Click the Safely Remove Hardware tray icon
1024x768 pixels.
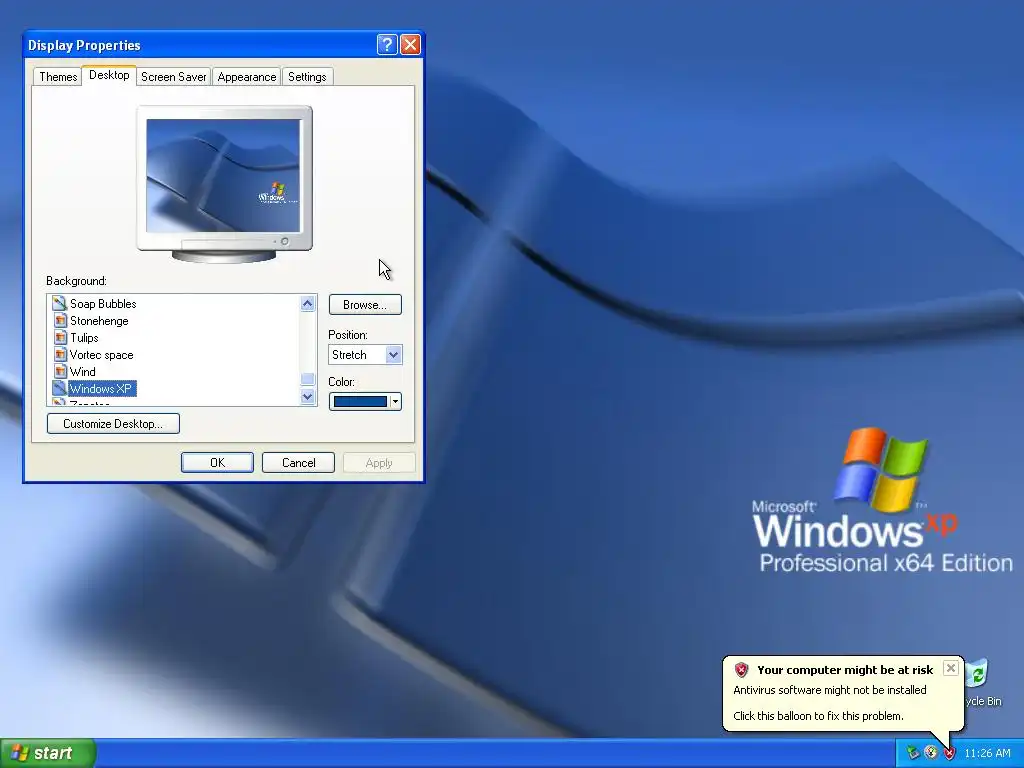click(x=912, y=753)
